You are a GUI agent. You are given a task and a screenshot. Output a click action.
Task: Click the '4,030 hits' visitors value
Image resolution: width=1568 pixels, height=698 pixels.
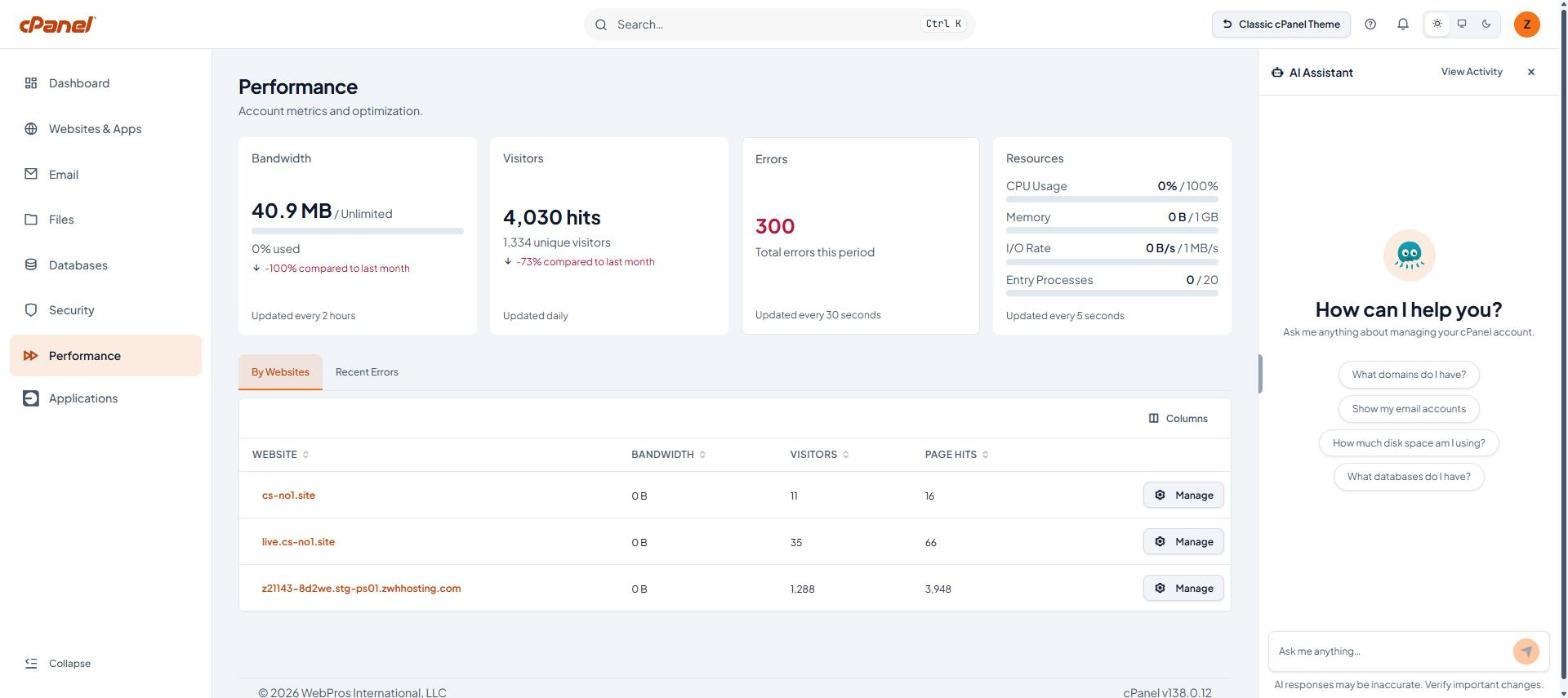tap(552, 217)
